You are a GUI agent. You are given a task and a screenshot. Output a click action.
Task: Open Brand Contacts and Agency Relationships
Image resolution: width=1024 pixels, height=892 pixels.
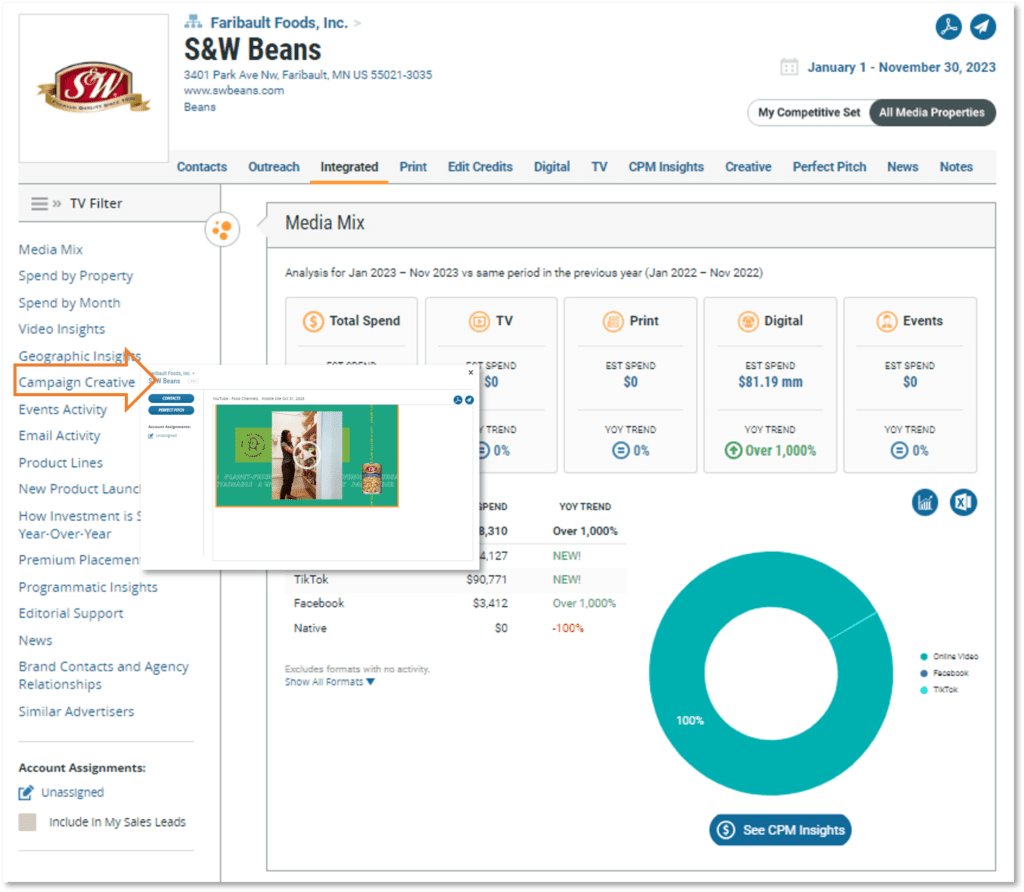(103, 676)
